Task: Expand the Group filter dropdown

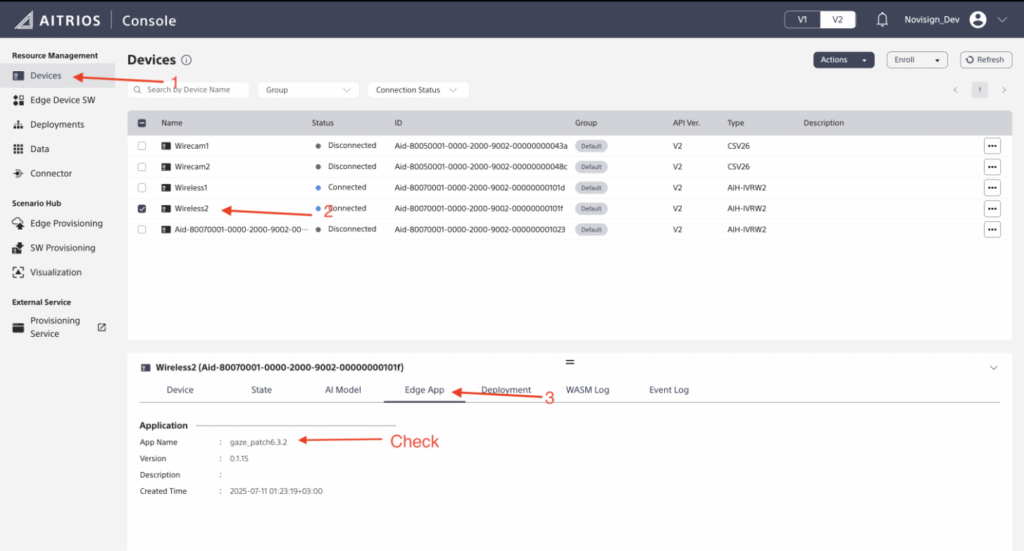Action: (x=308, y=90)
